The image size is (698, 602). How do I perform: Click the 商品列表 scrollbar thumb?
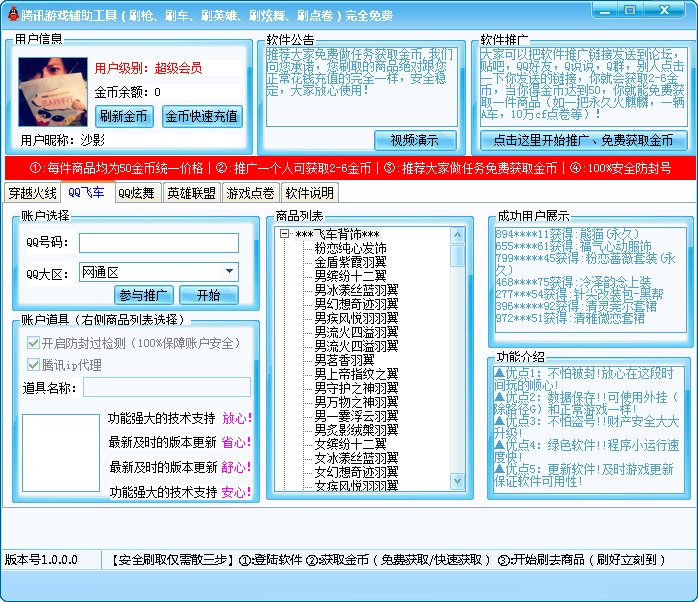[457, 256]
